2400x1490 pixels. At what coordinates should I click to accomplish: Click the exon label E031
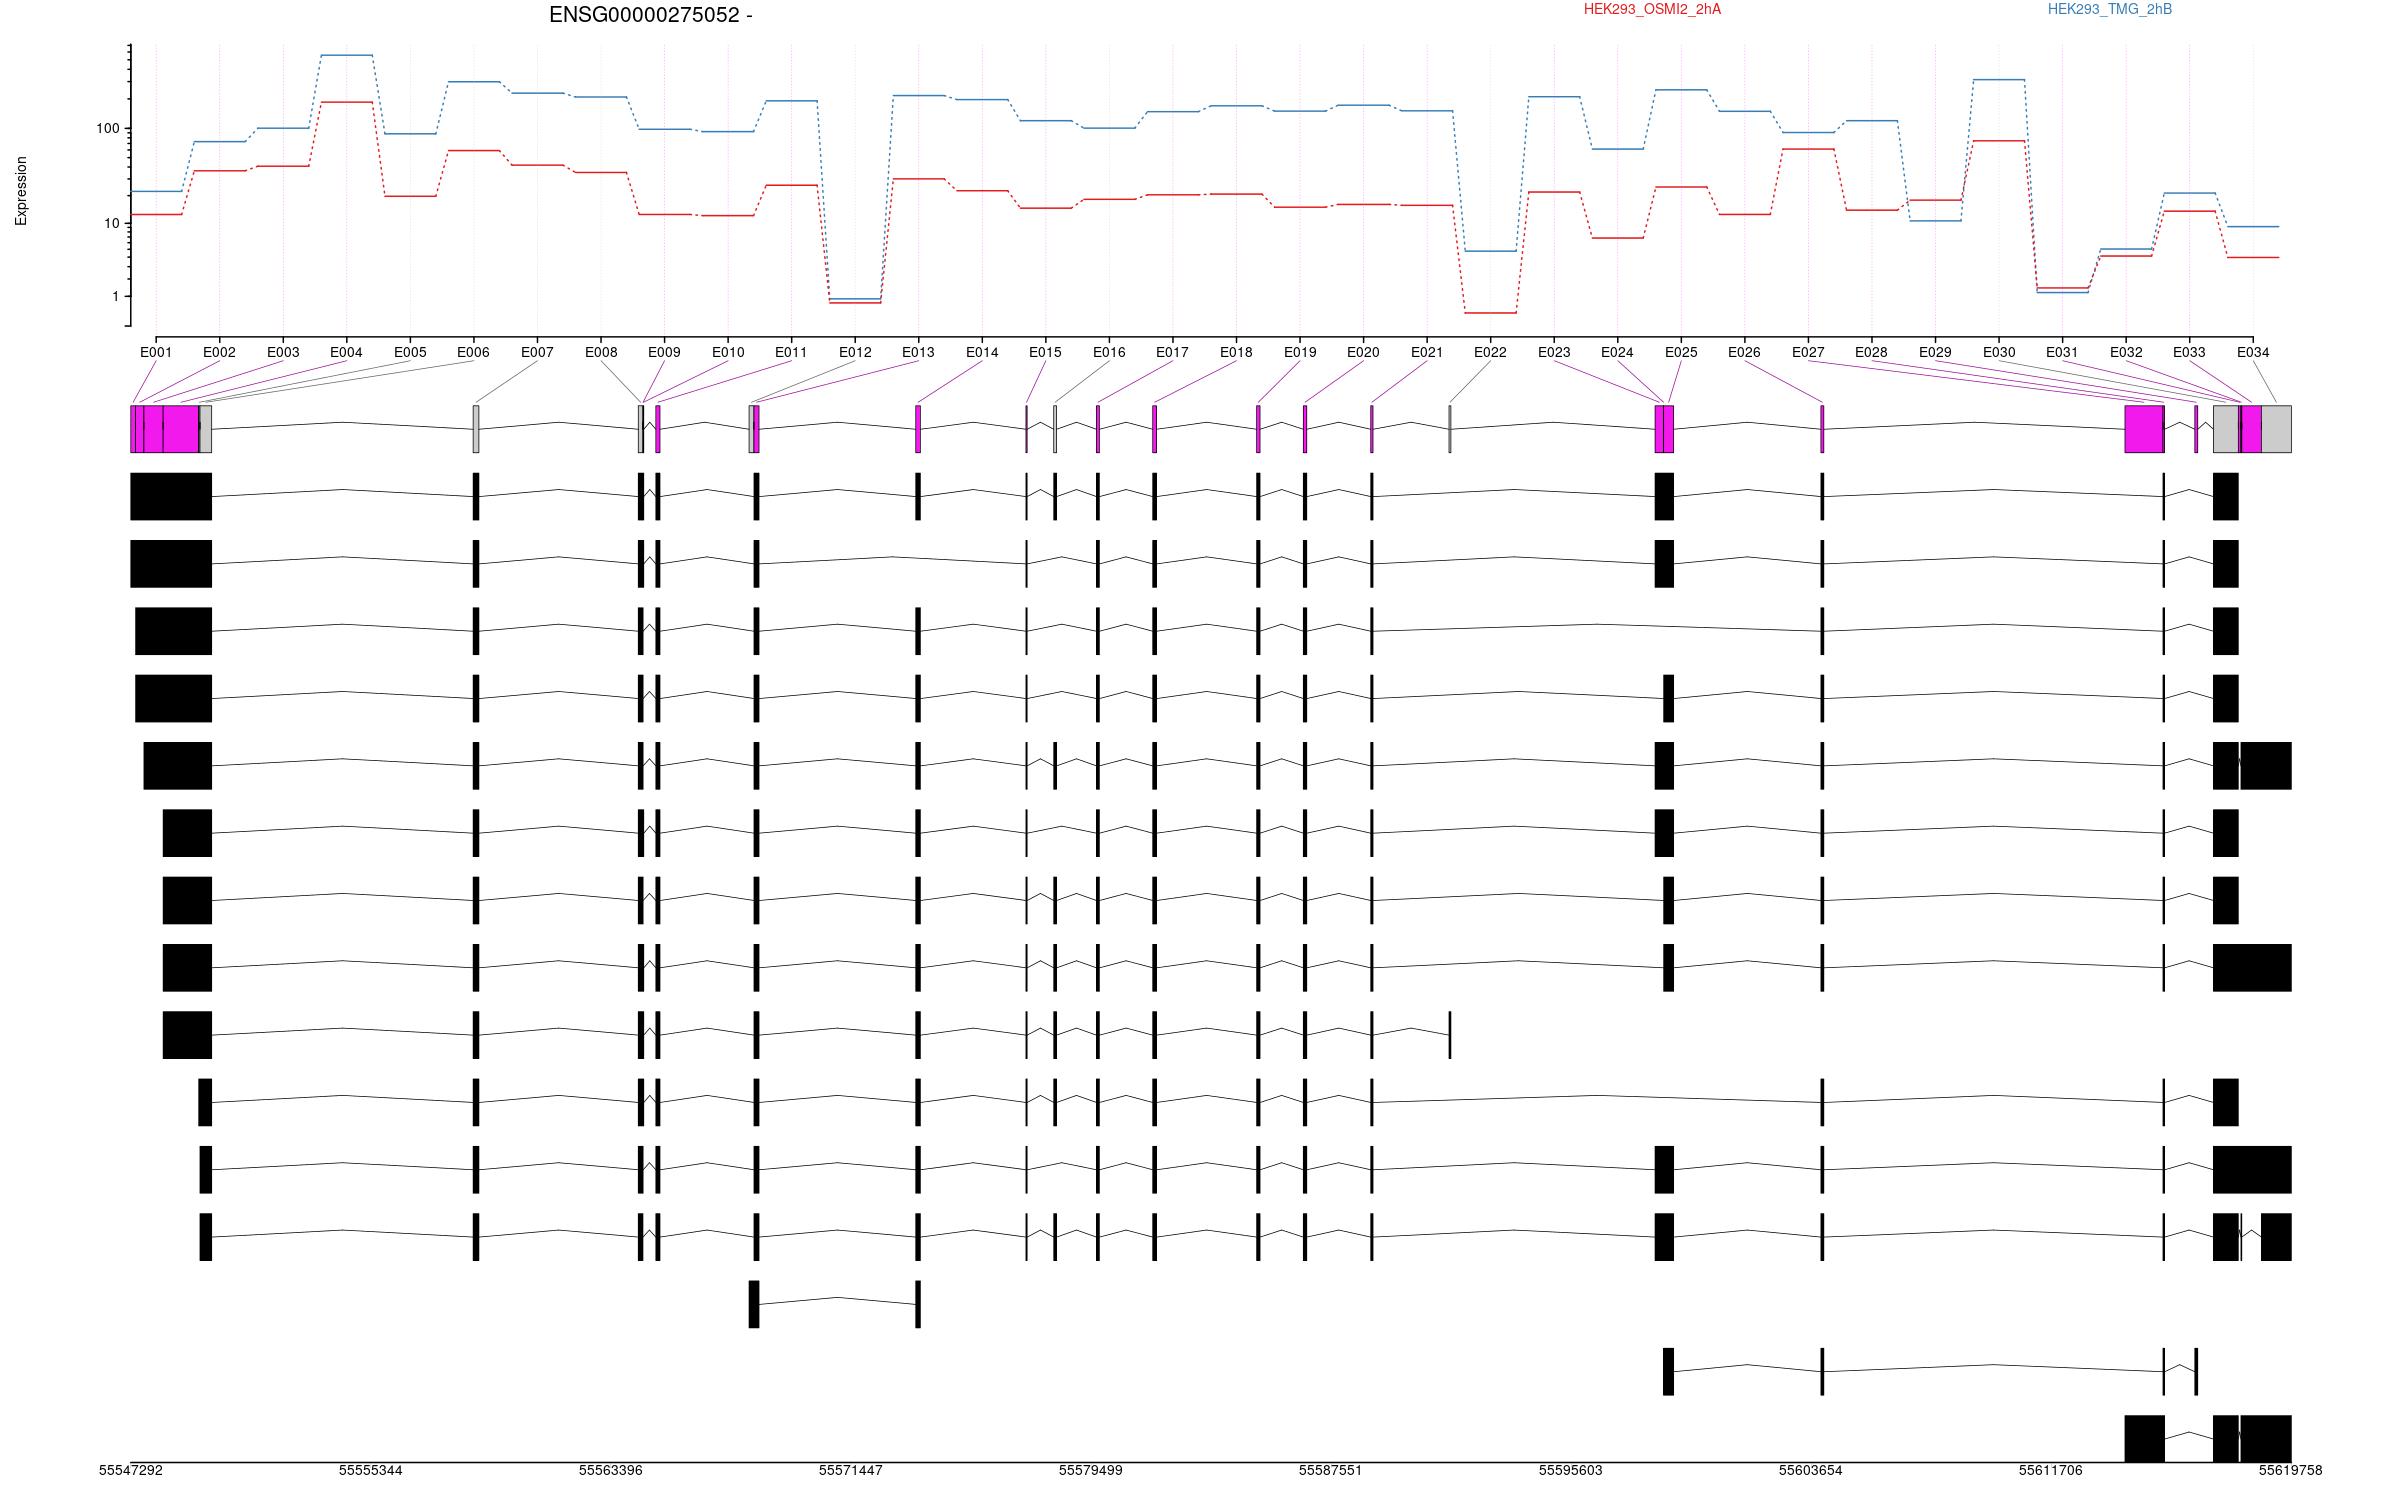click(x=2062, y=352)
